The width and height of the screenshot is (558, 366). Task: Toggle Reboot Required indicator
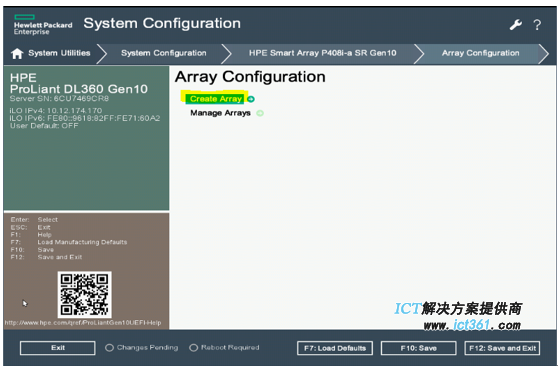pyautogui.click(x=193, y=347)
